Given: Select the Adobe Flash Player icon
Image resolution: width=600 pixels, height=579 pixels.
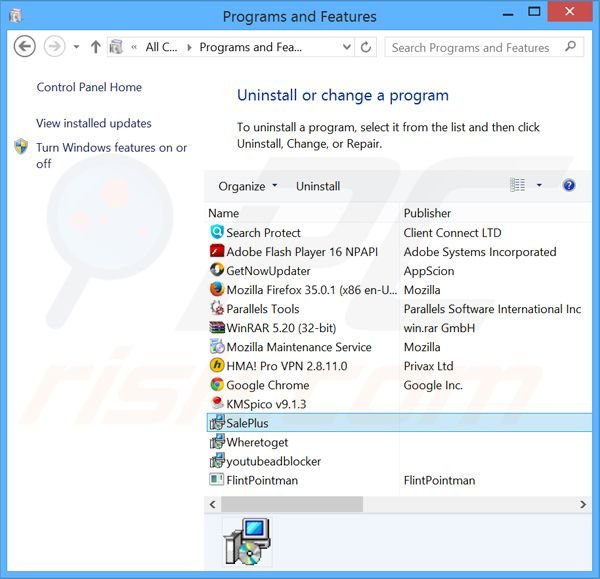Looking at the screenshot, I should tap(217, 251).
